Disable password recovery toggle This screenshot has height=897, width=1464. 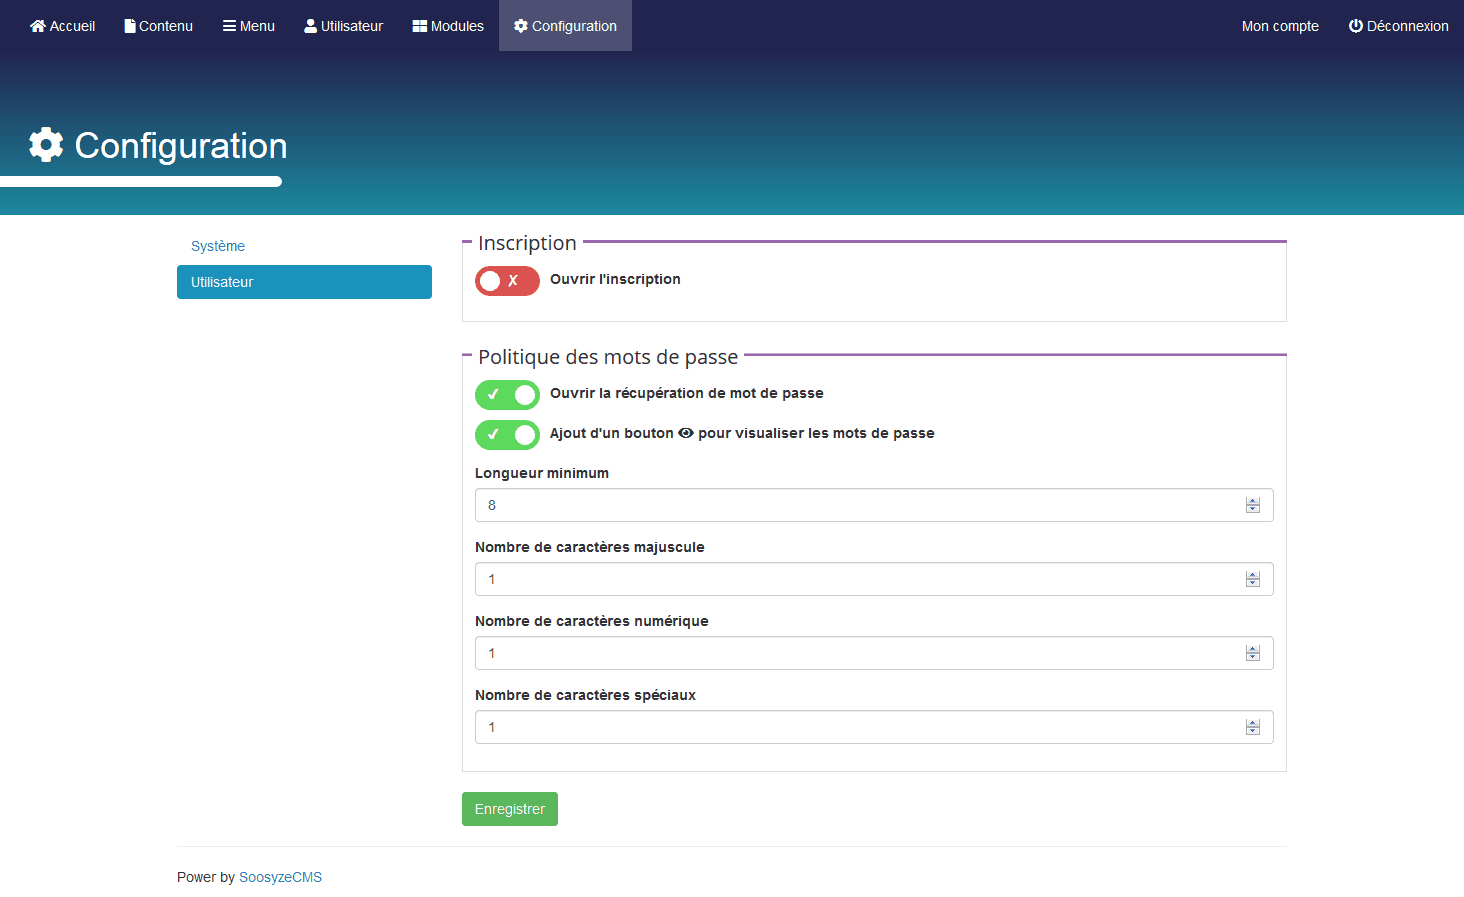click(x=507, y=395)
